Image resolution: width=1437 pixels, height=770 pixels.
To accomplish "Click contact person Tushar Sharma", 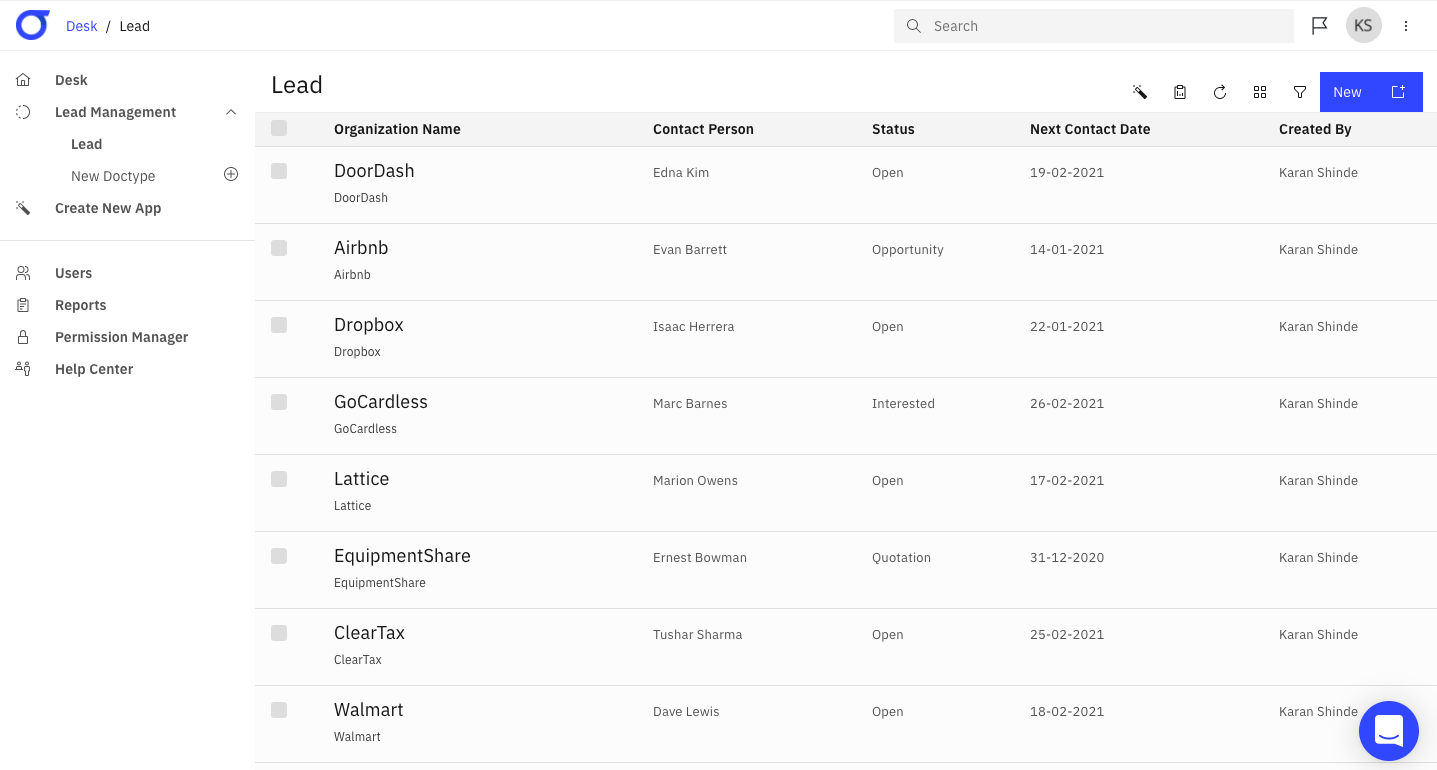I will pos(698,634).
